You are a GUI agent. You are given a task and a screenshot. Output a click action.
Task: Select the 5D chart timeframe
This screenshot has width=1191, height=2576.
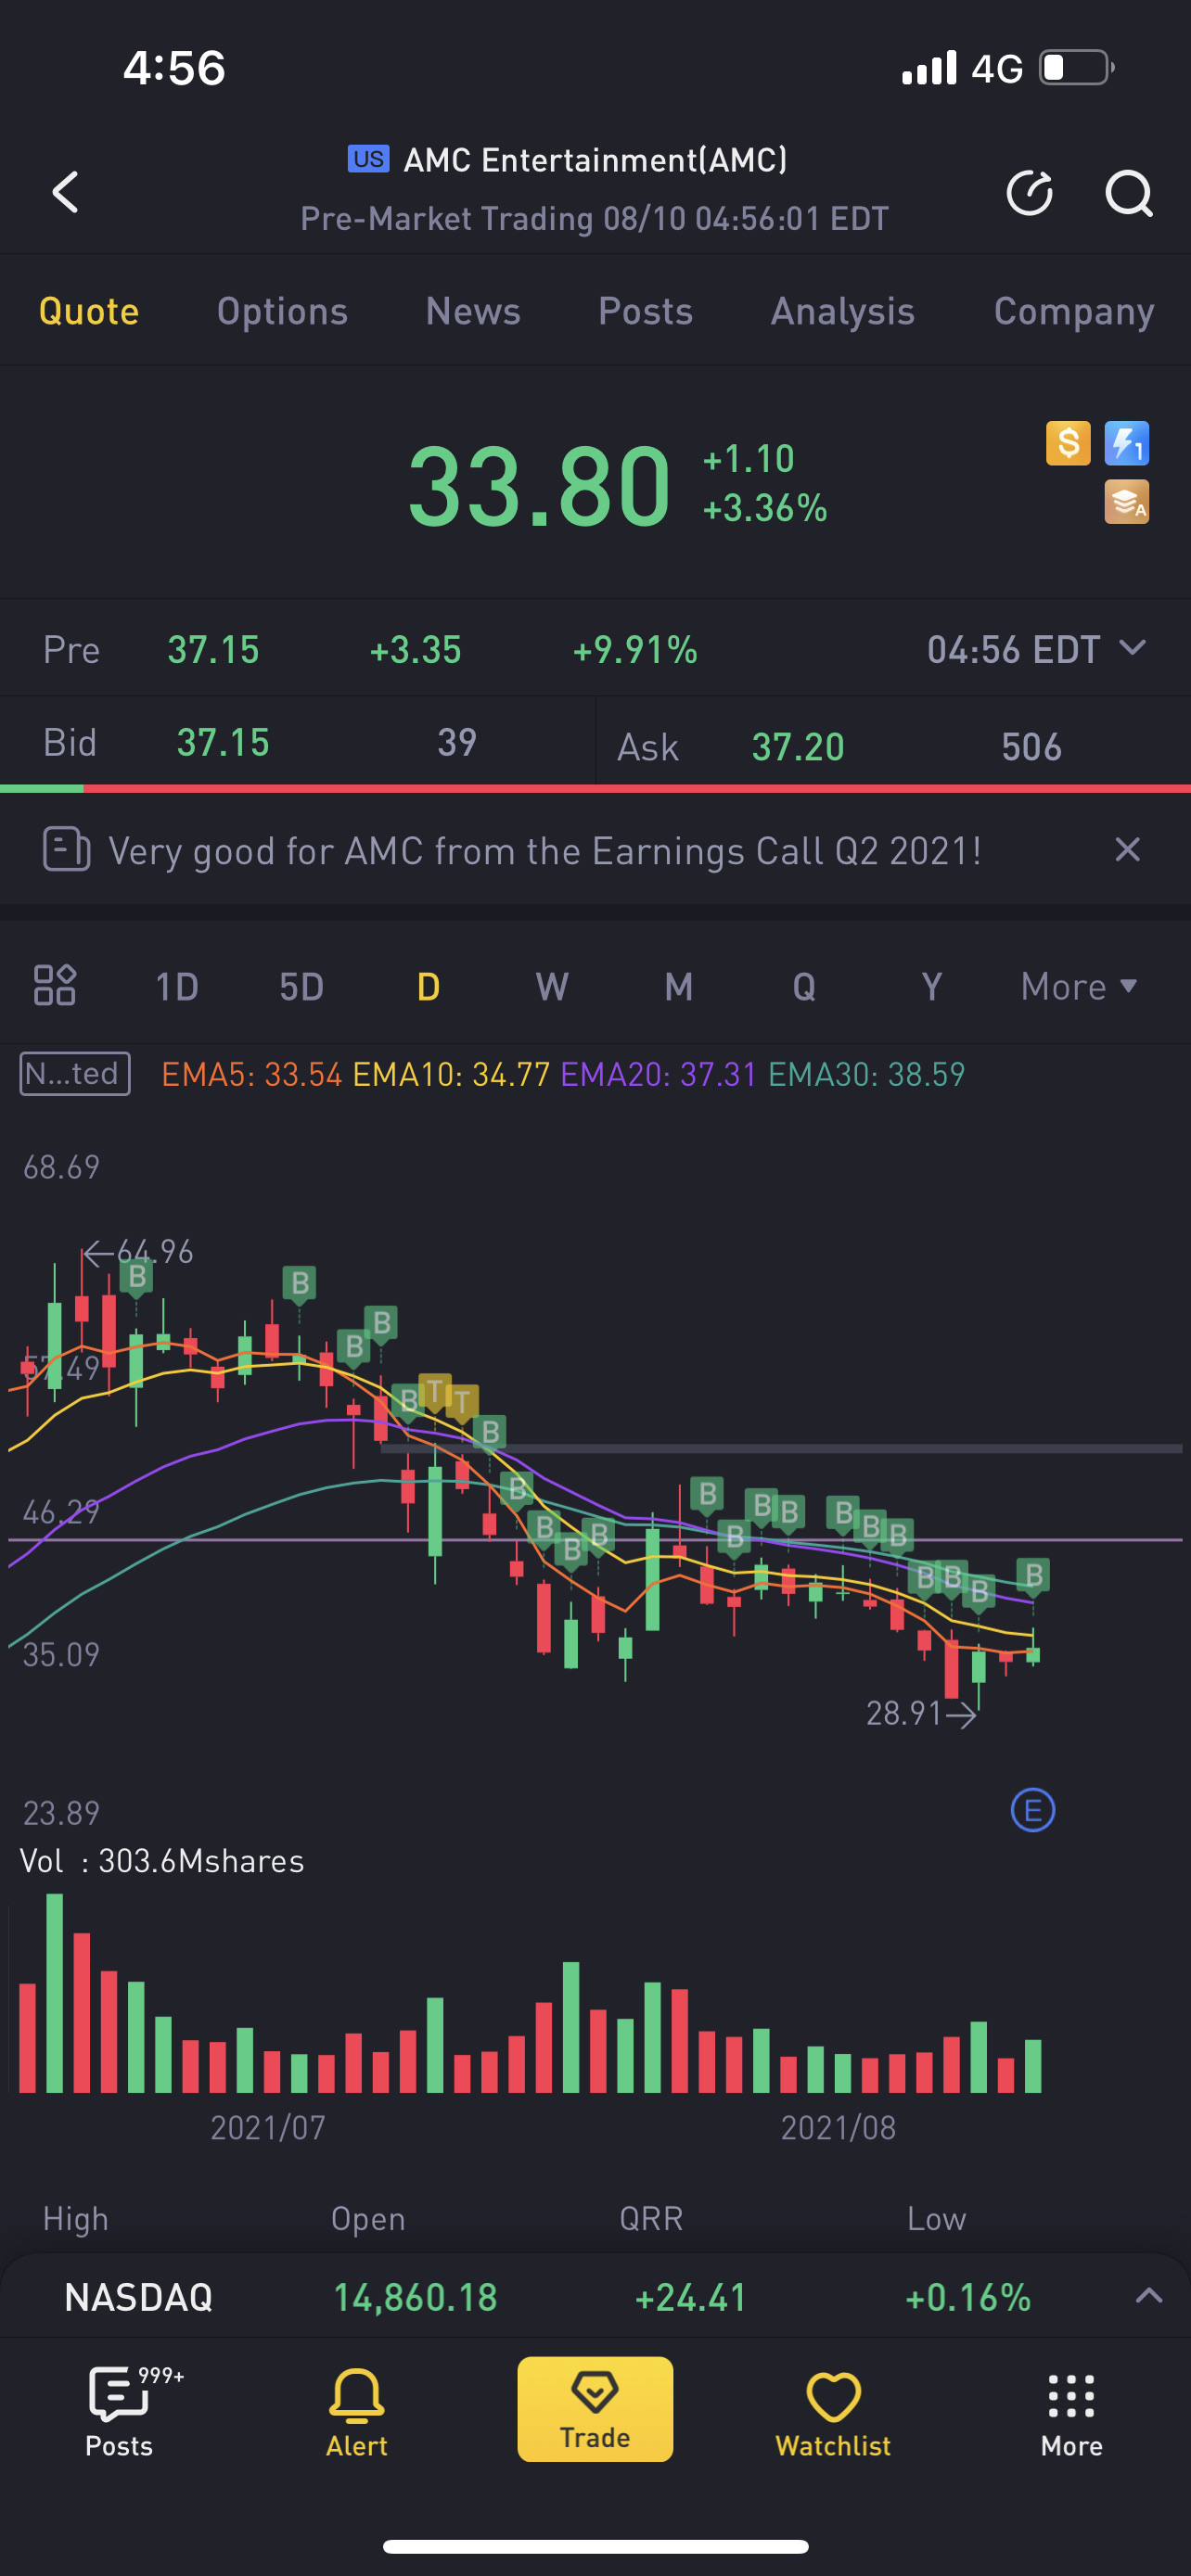(302, 987)
